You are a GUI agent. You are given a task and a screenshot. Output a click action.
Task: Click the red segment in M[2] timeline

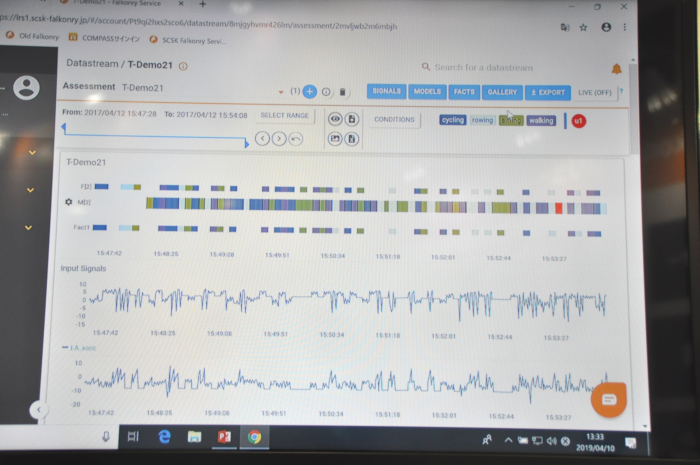coord(558,208)
